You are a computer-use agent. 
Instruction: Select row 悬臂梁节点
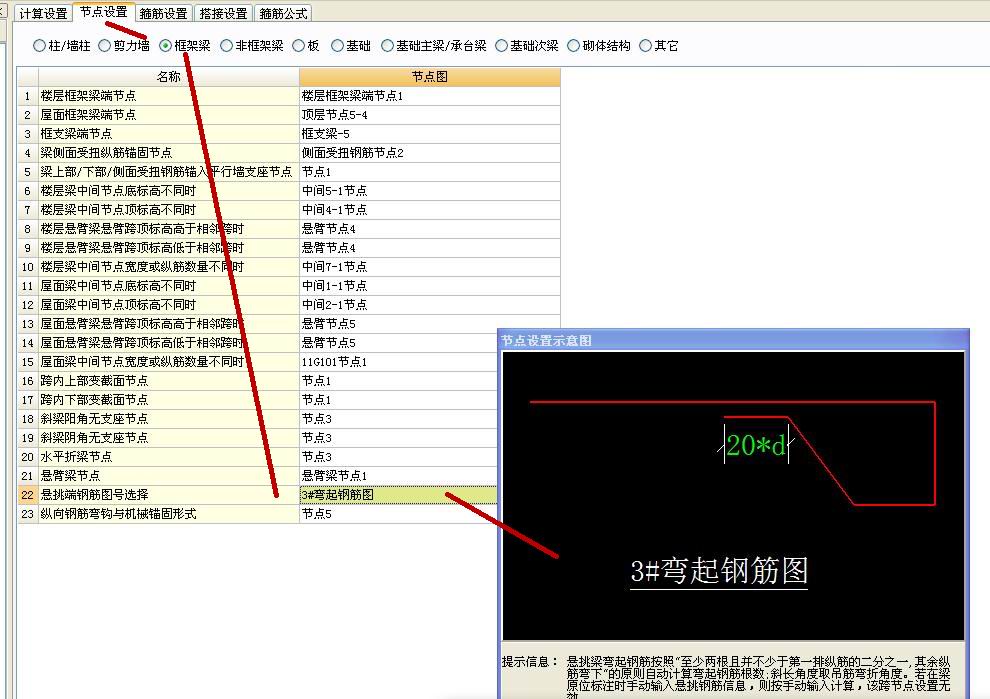pos(169,475)
